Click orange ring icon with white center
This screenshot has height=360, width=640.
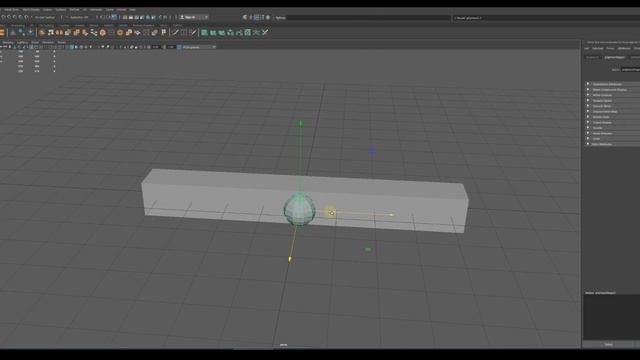click(x=103, y=32)
